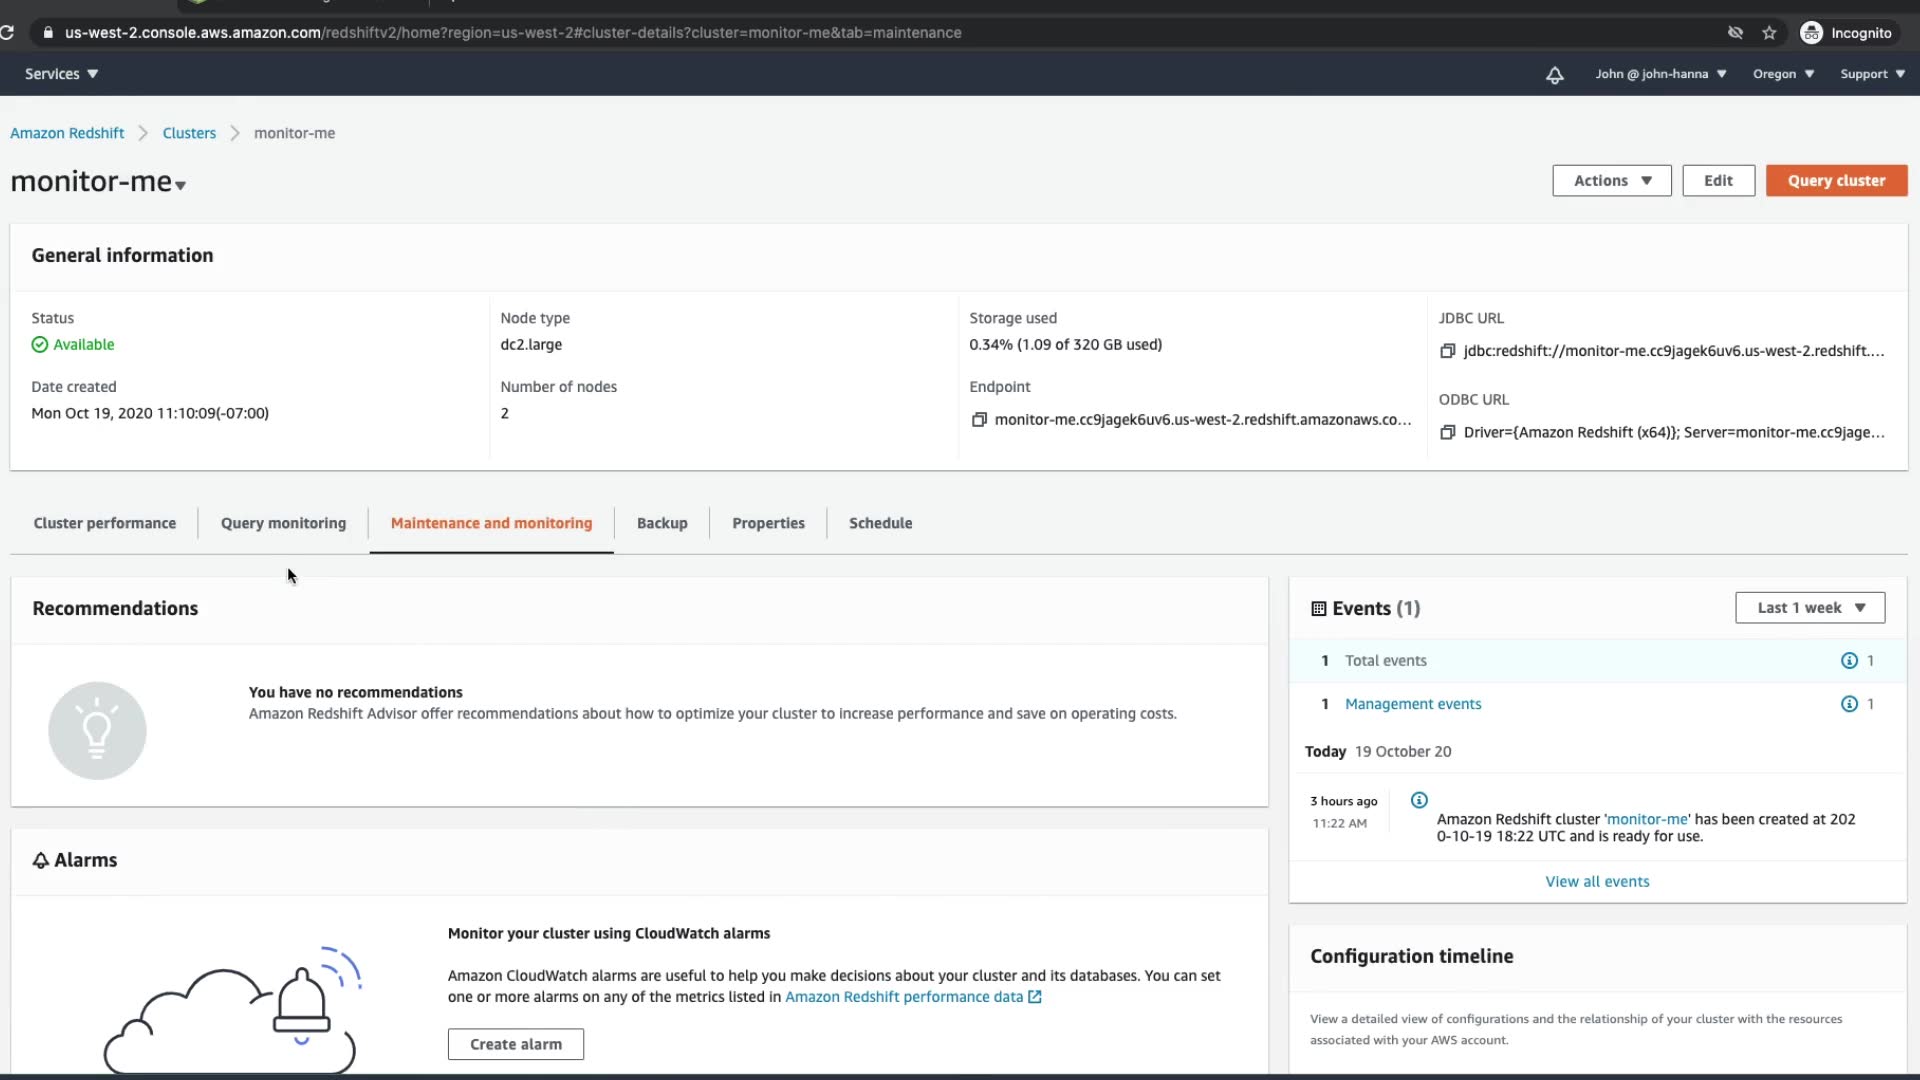Click the notifications bell icon

1554,75
